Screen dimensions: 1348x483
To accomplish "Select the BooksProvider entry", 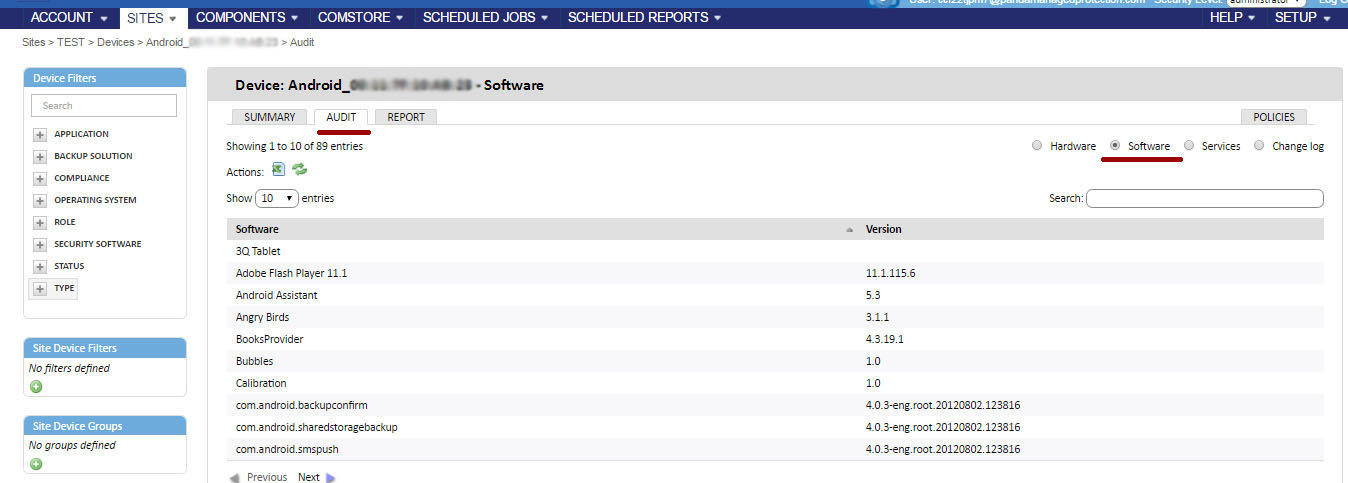I will 270,339.
